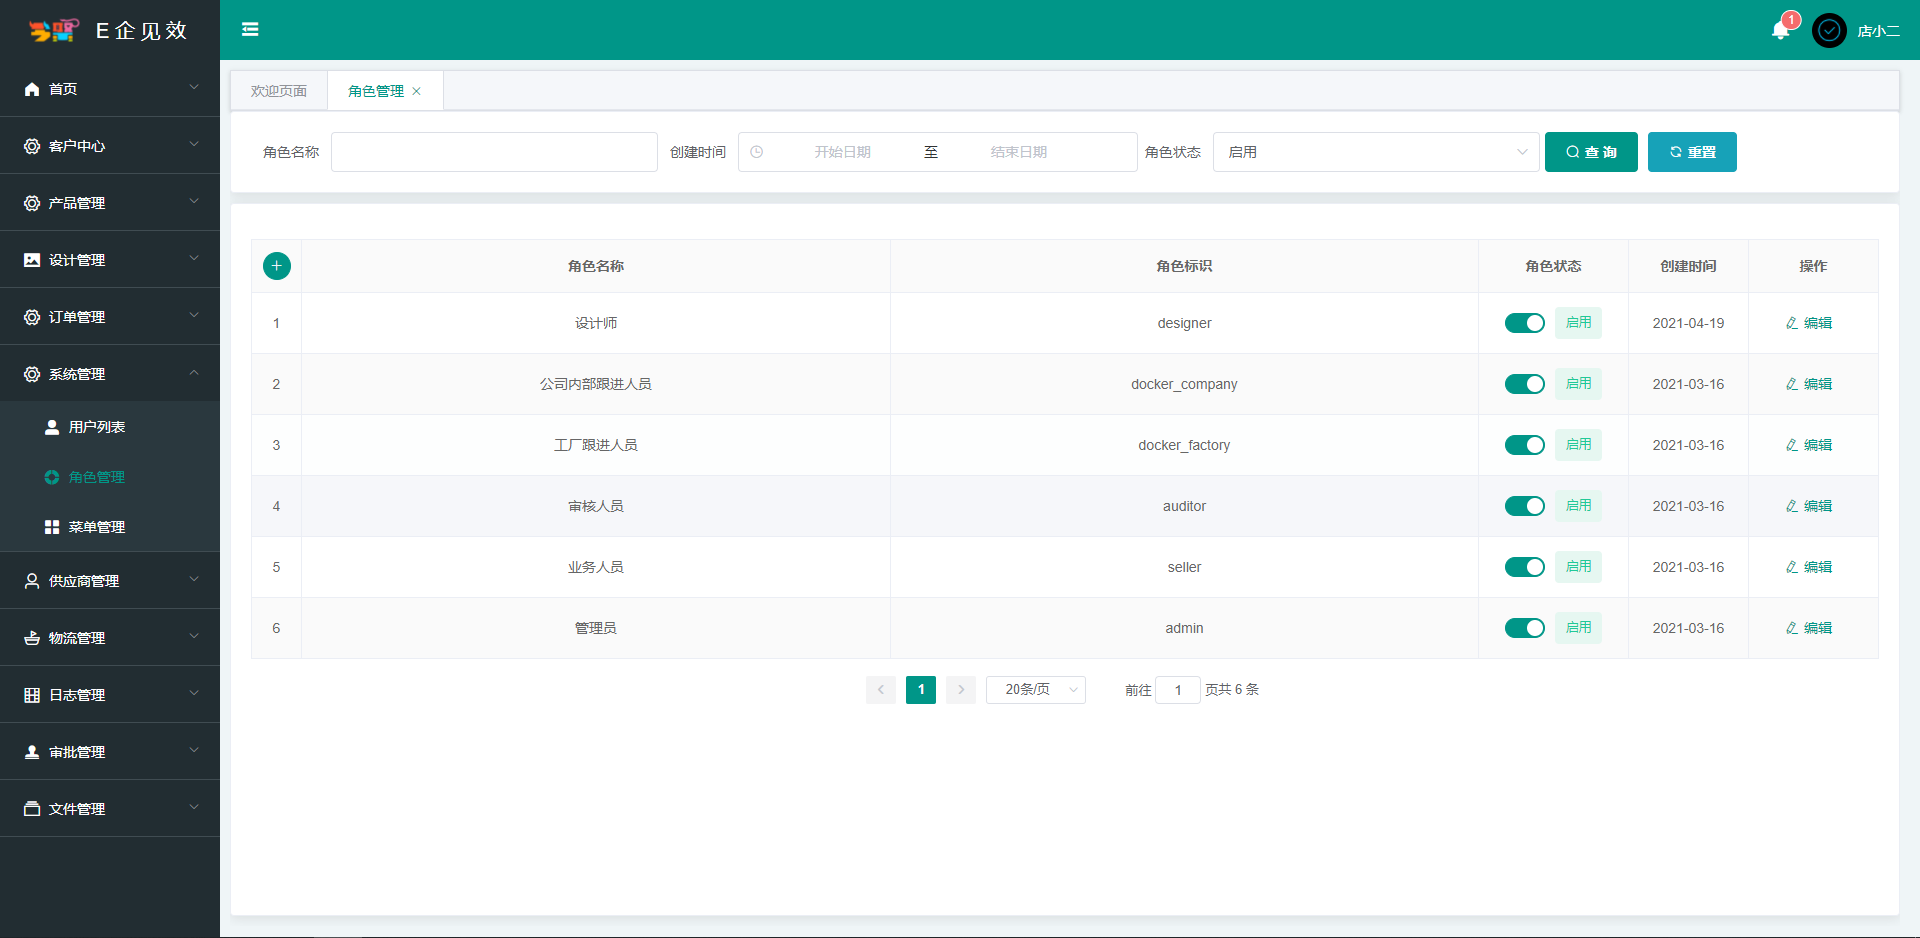Screen dimensions: 1920x938
Task: Click the page number input field
Action: (1177, 689)
